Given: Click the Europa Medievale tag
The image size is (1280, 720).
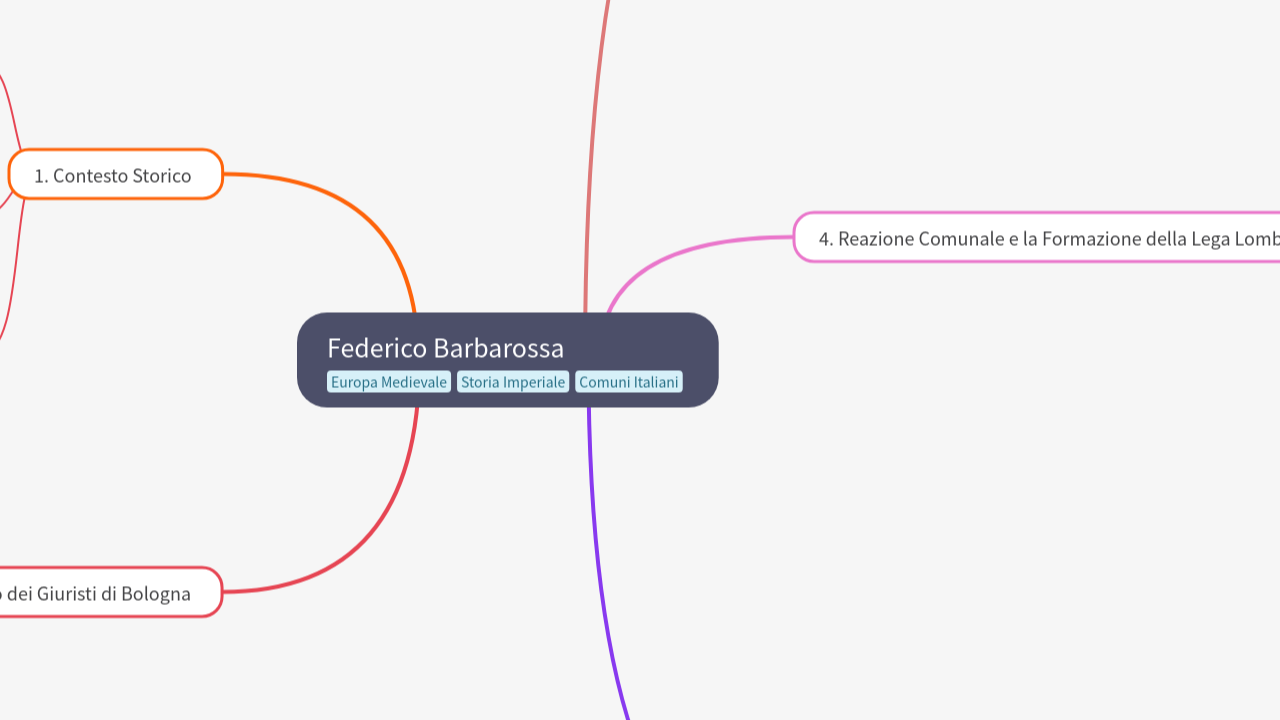Looking at the screenshot, I should (389, 382).
